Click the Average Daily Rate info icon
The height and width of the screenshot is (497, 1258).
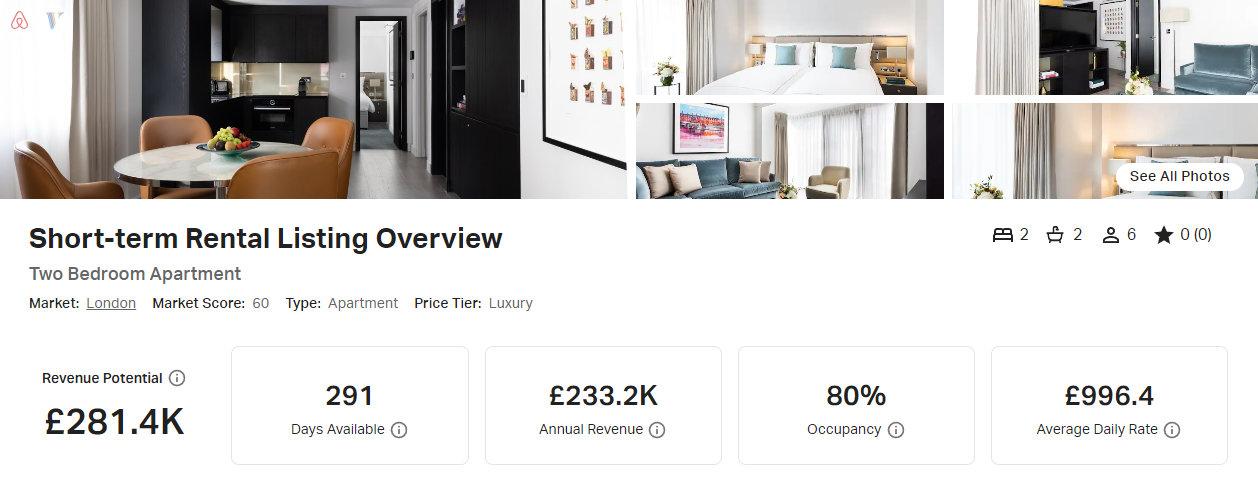tap(1172, 430)
